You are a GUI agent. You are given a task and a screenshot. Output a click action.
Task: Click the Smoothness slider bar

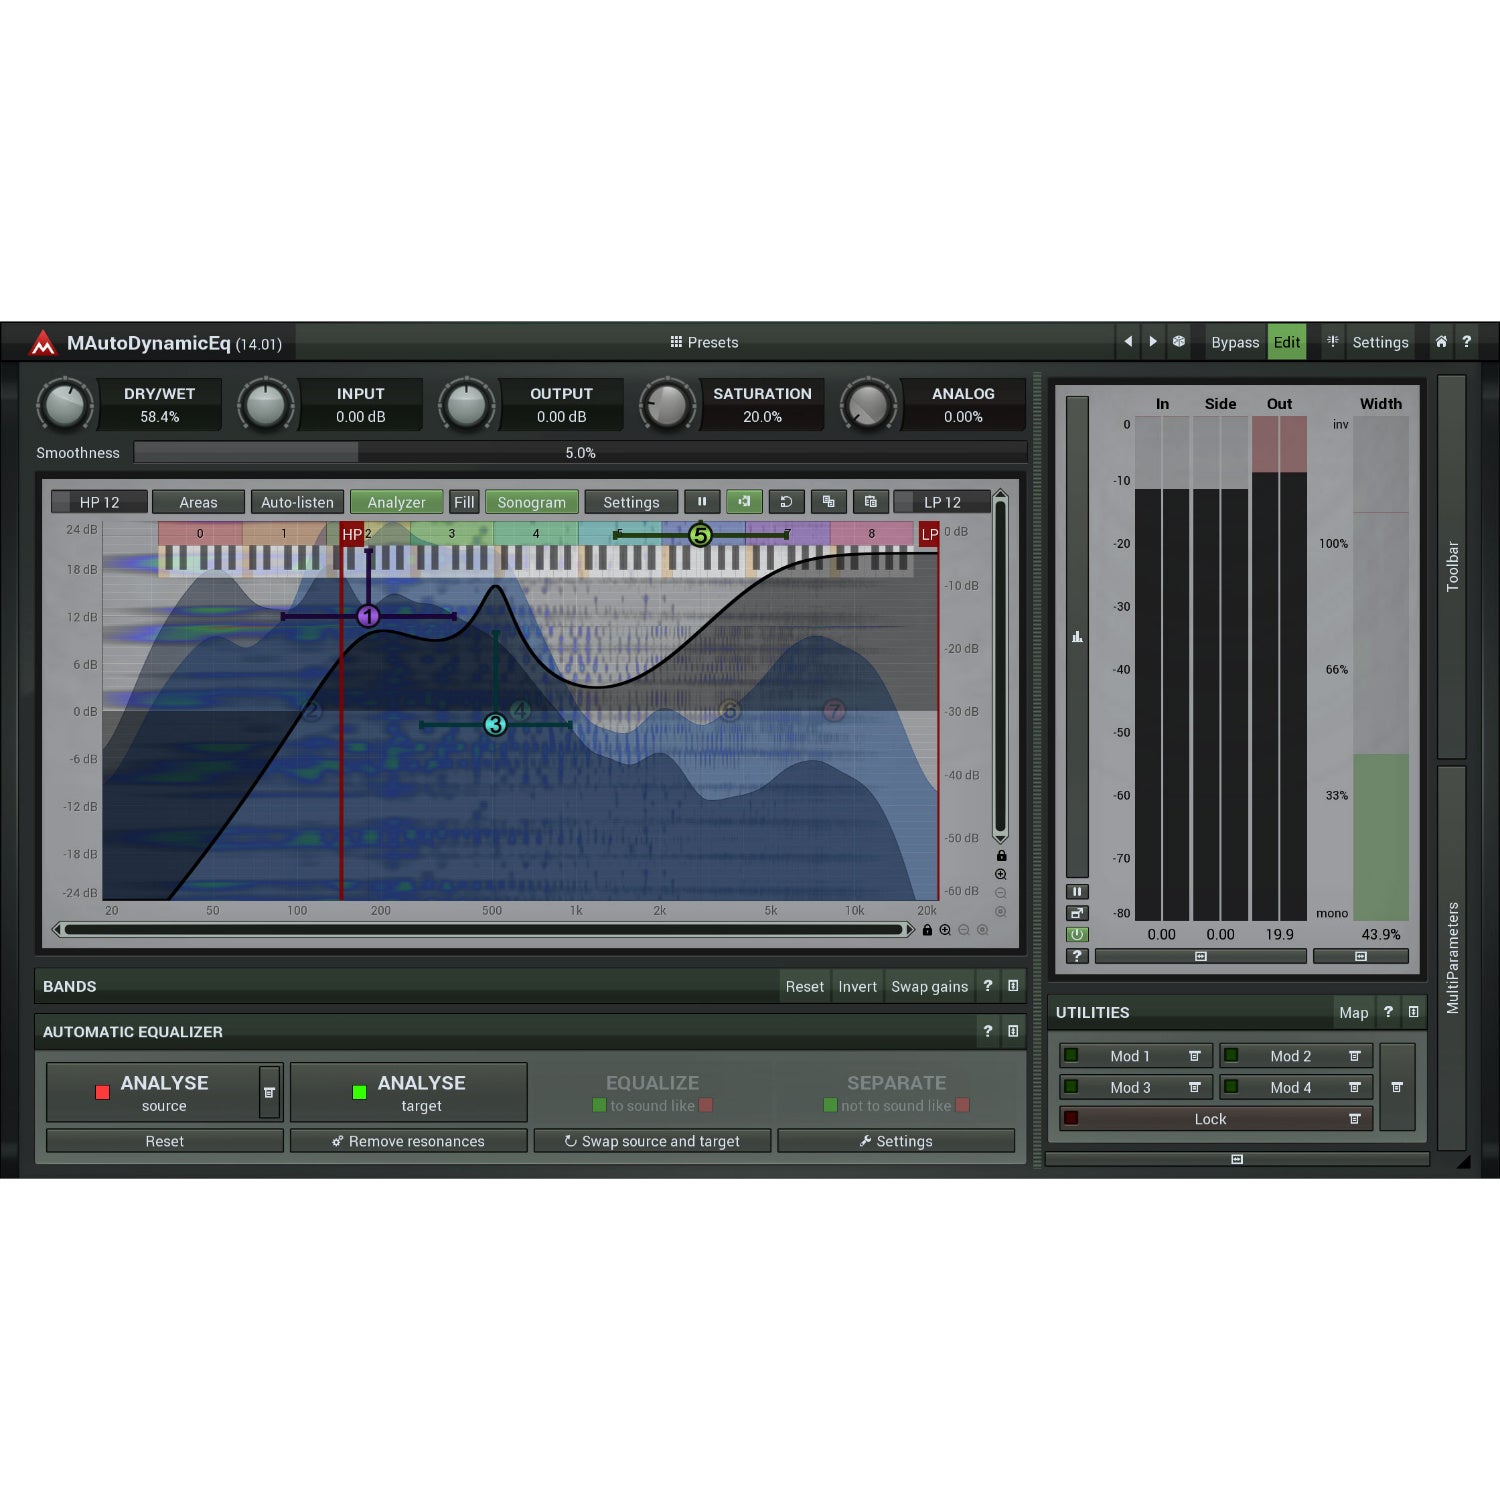(580, 453)
